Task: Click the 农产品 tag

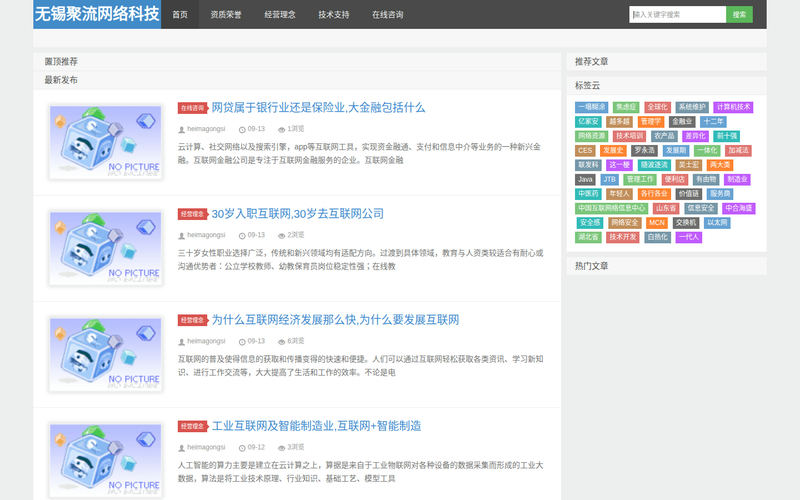Action: (664, 136)
